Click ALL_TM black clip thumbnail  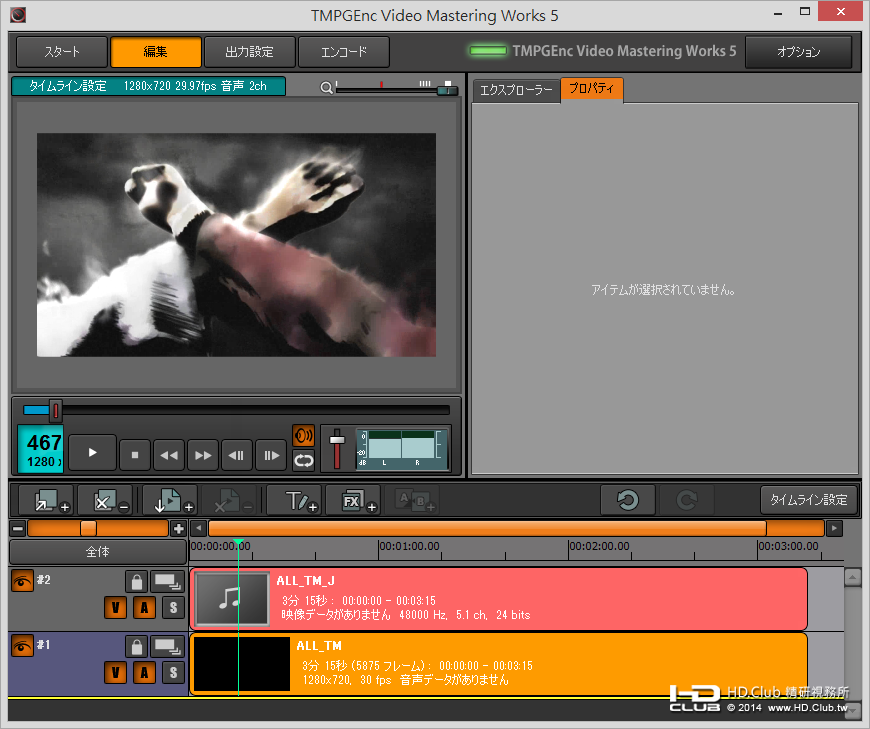click(241, 664)
